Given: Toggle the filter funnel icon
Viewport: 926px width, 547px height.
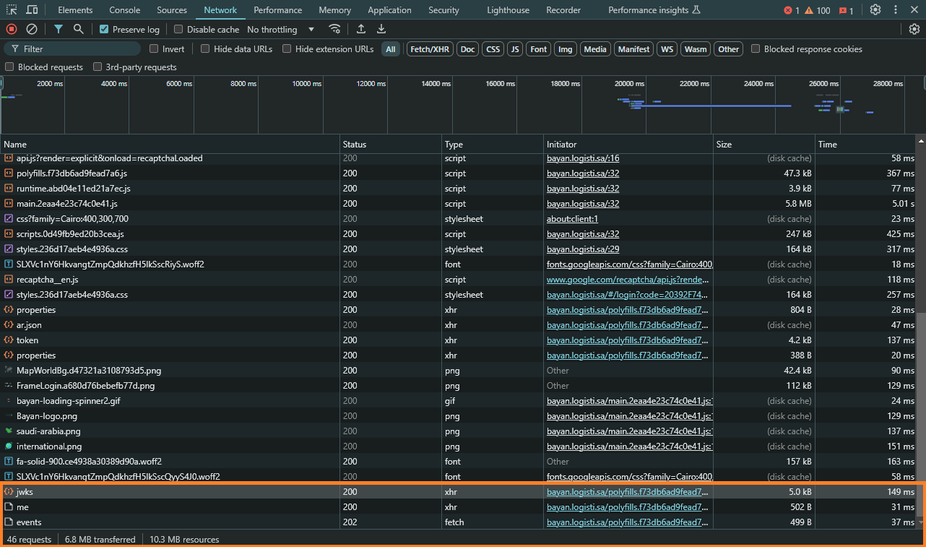Looking at the screenshot, I should [58, 30].
